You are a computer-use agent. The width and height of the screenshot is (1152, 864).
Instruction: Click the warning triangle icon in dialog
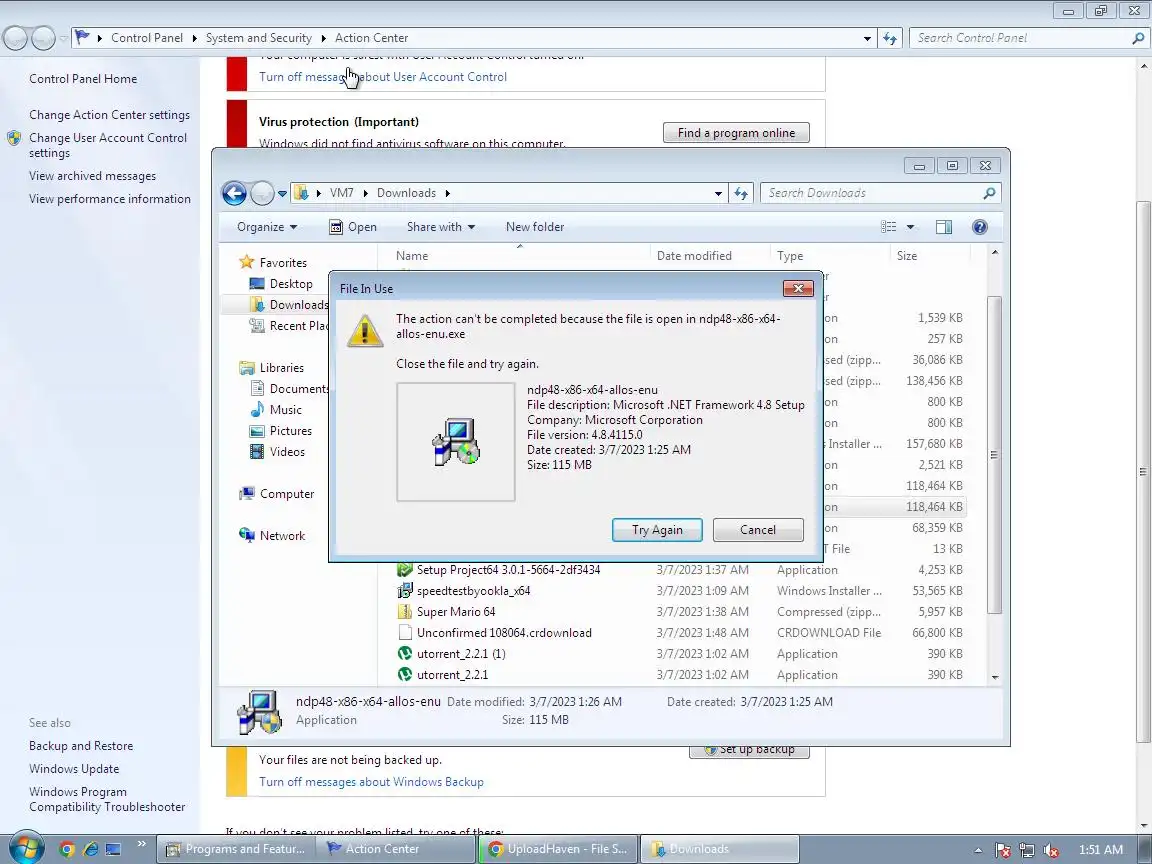(x=364, y=331)
